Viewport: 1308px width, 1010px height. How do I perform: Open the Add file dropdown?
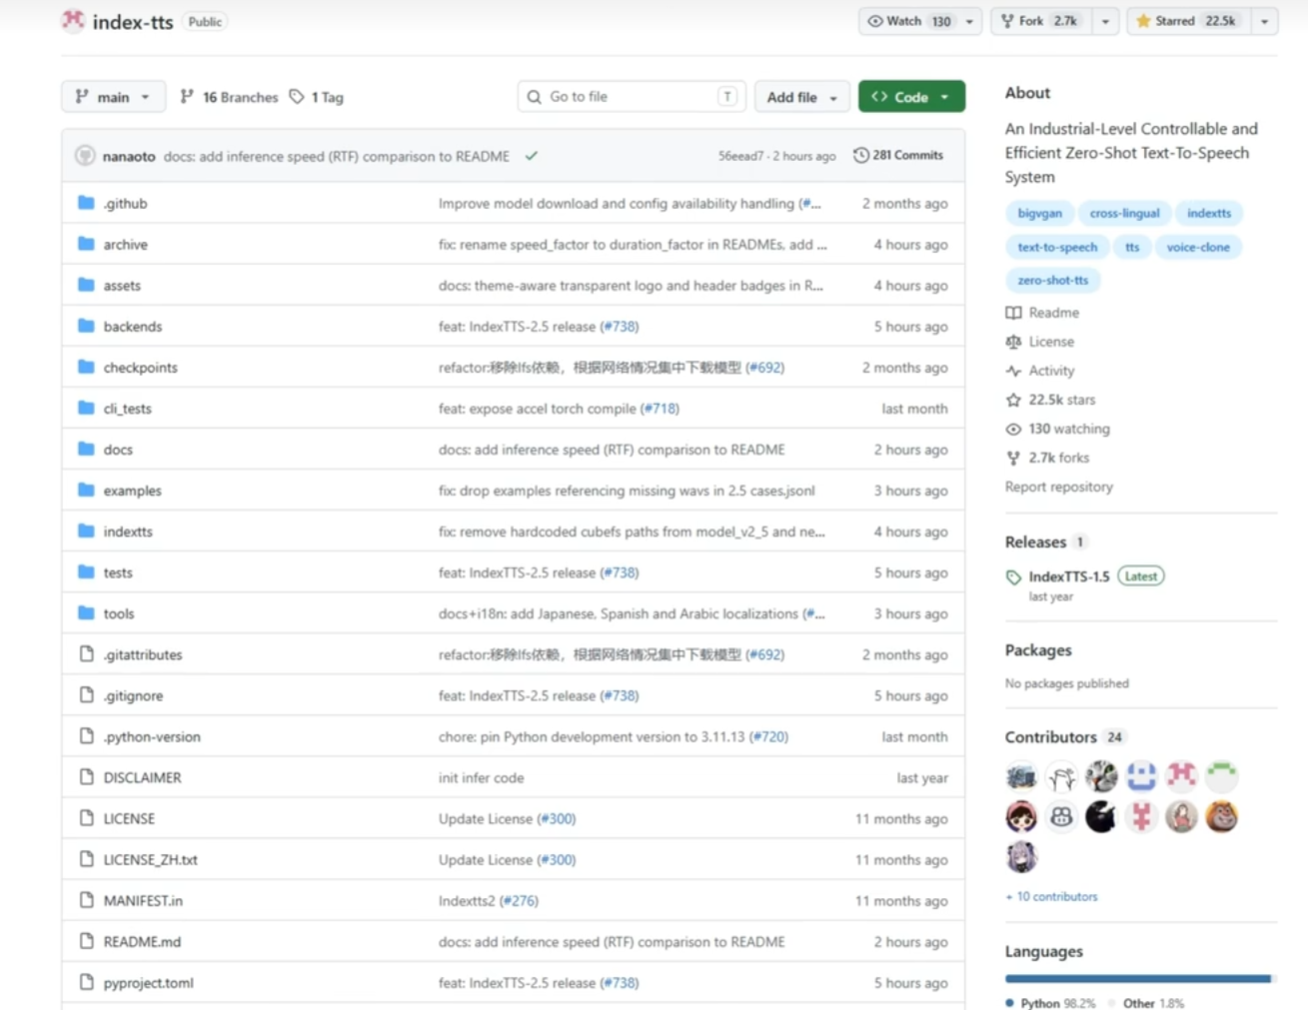click(x=802, y=97)
